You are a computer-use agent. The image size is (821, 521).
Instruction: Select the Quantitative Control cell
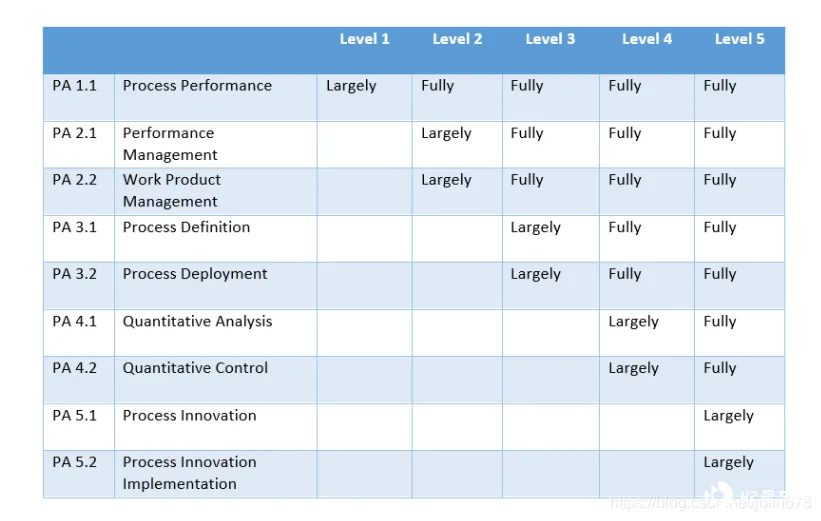point(195,368)
